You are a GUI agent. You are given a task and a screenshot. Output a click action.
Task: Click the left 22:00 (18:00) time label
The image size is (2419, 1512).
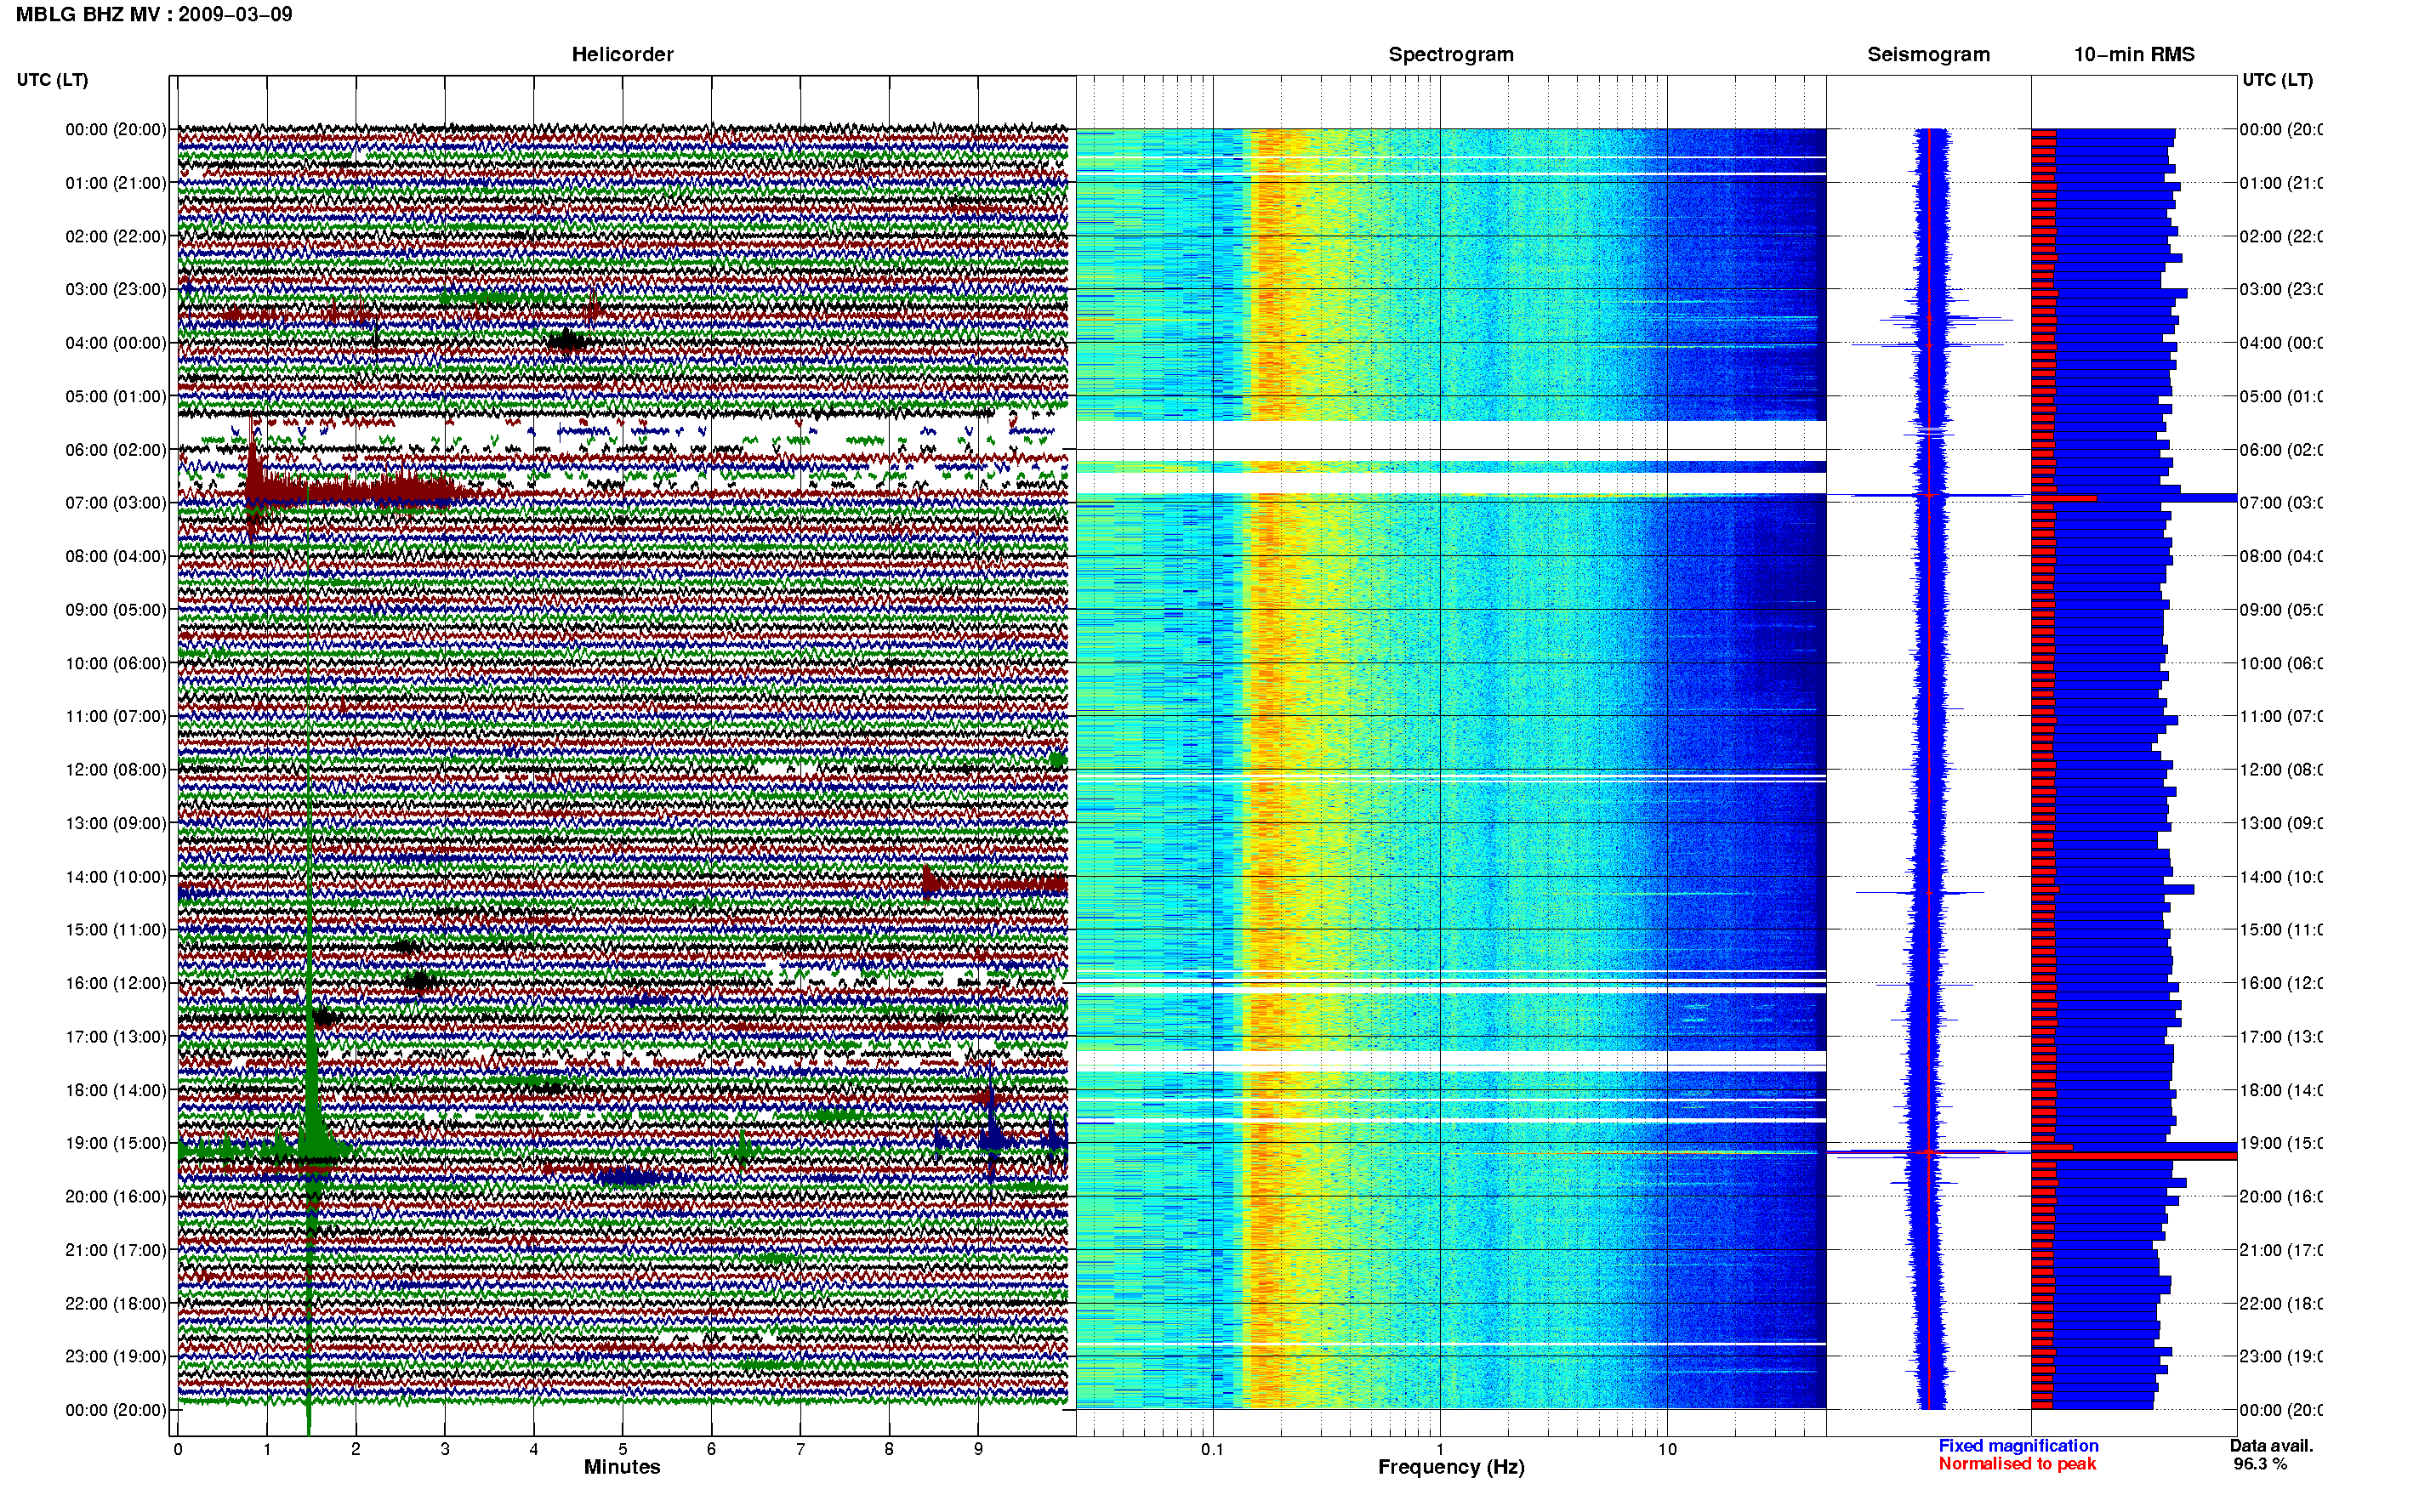pyautogui.click(x=116, y=1304)
